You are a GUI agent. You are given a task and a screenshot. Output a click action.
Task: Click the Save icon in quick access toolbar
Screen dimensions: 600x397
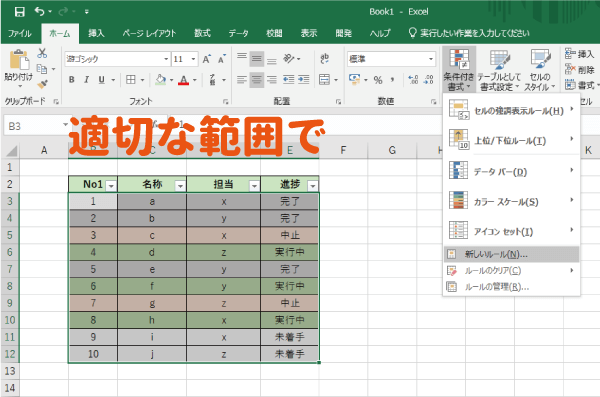(20, 12)
